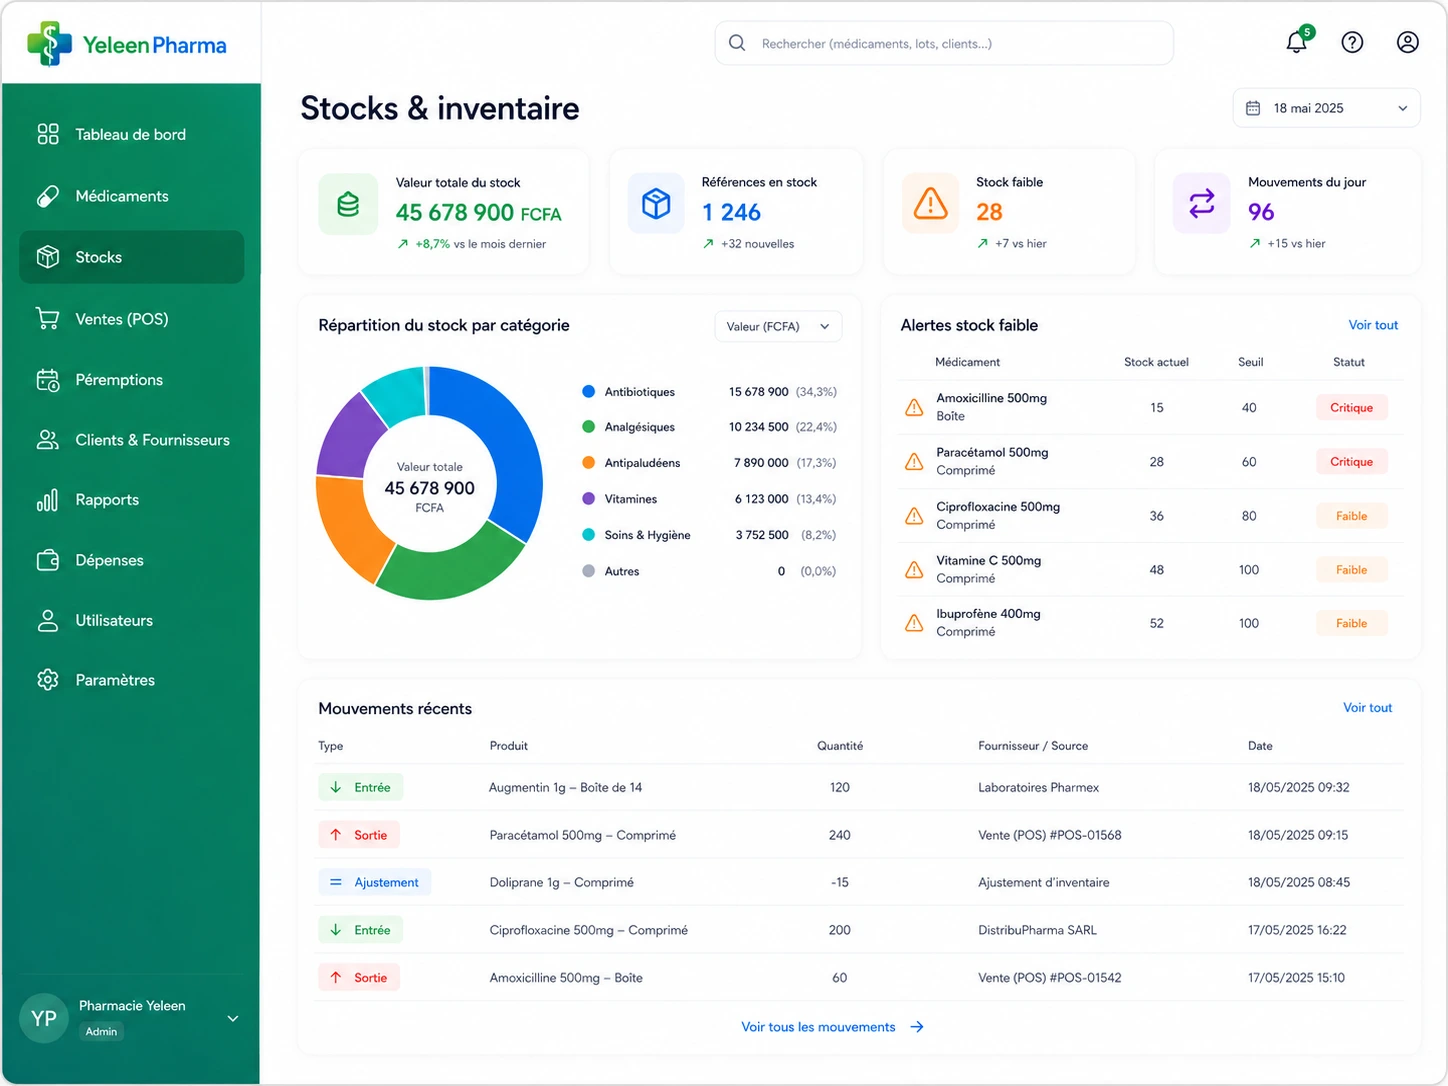The width and height of the screenshot is (1448, 1086).
Task: Click warning icon beside Amoxicilline 500mg
Action: (x=914, y=407)
